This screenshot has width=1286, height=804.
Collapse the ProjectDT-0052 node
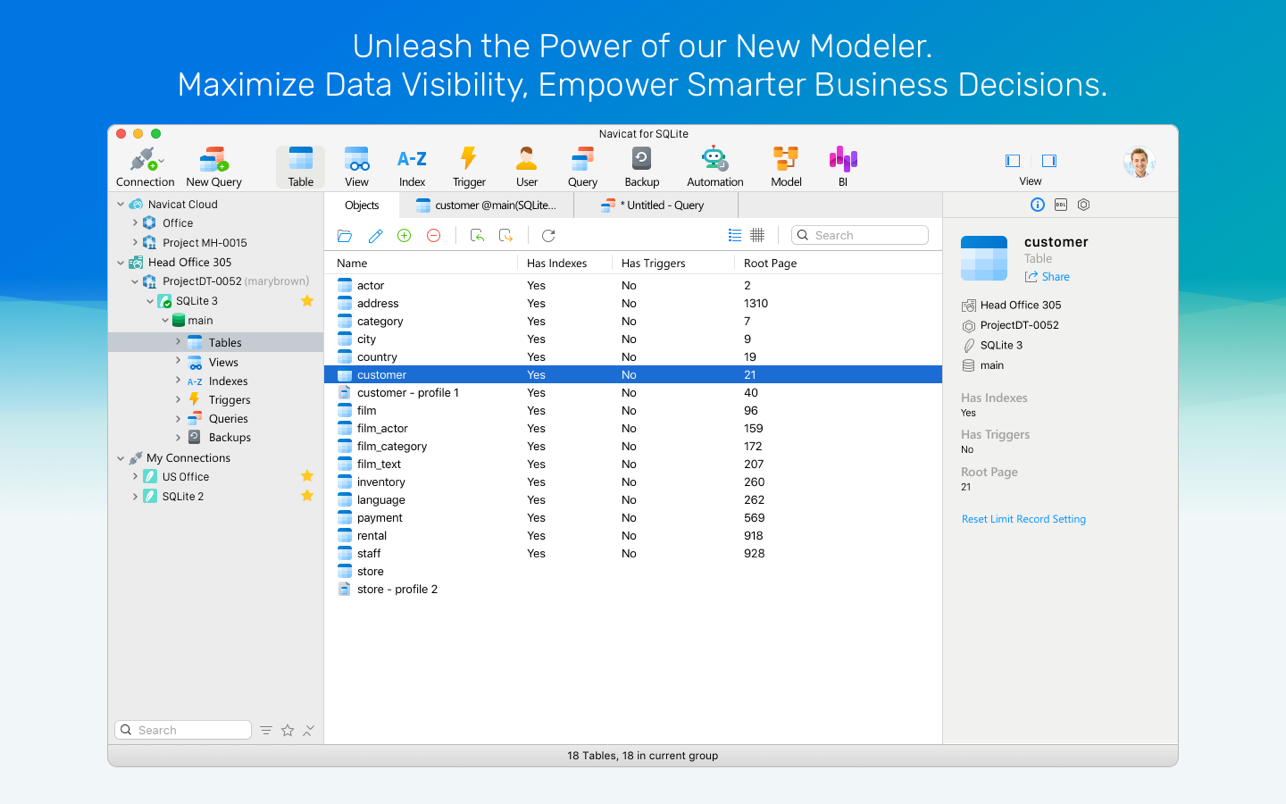tap(135, 281)
